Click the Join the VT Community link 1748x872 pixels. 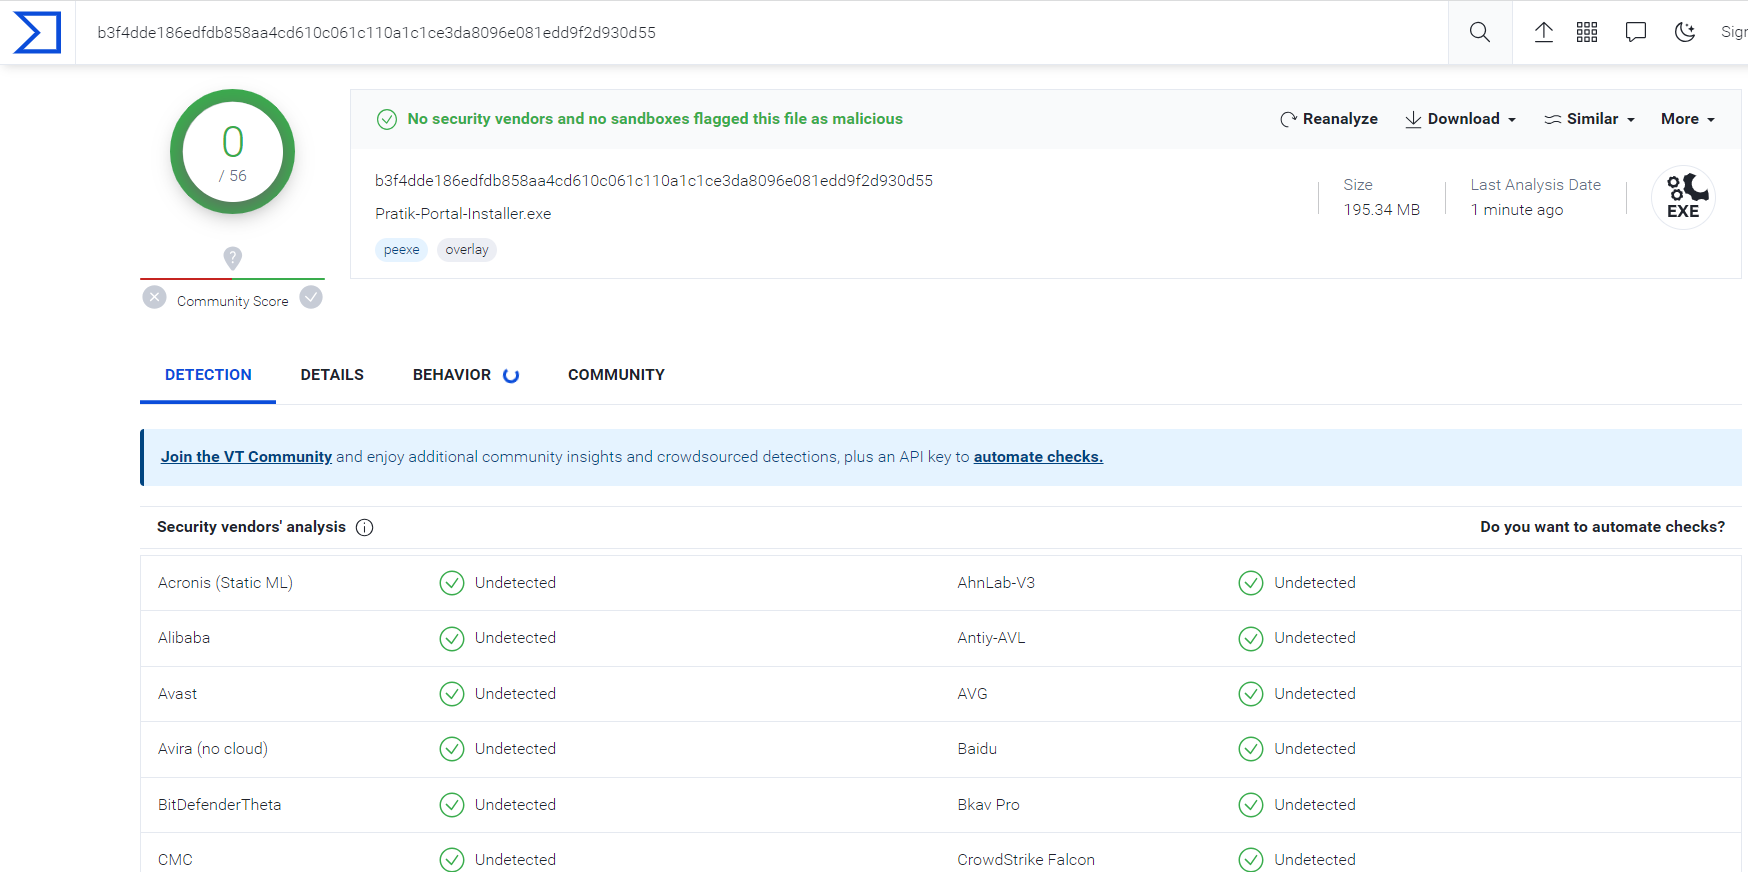[x=246, y=457]
